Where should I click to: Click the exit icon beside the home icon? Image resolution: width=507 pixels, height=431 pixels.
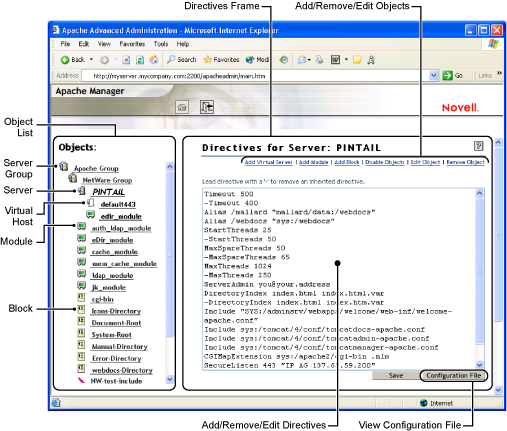pyautogui.click(x=207, y=107)
